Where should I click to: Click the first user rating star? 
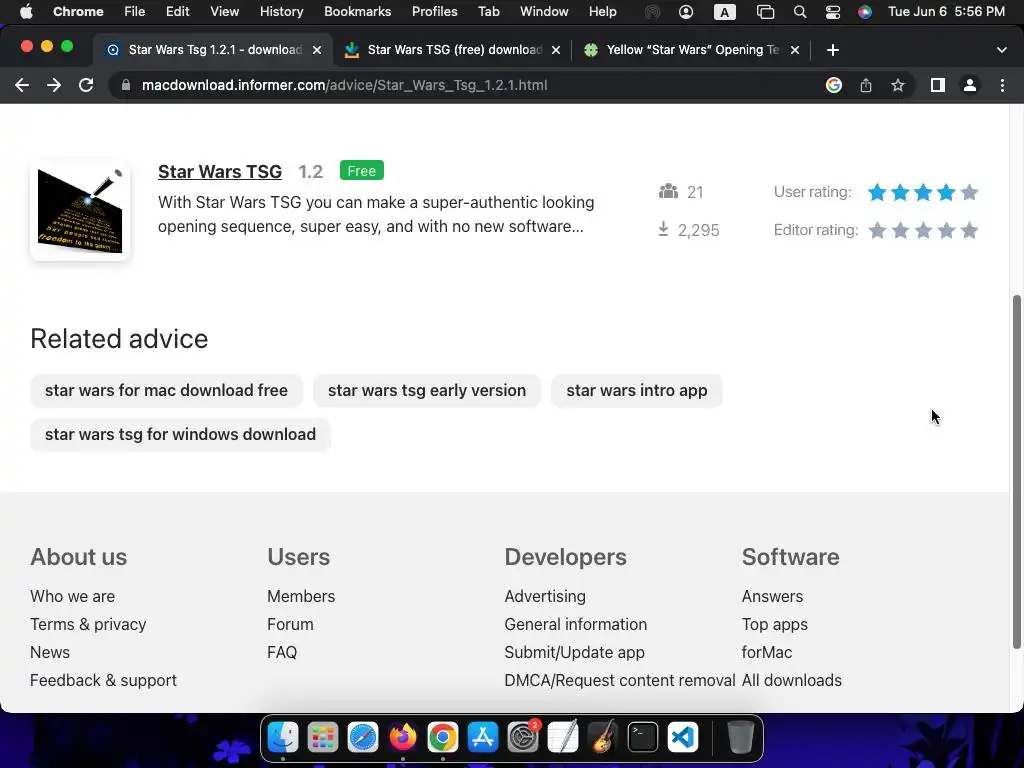tap(877, 192)
